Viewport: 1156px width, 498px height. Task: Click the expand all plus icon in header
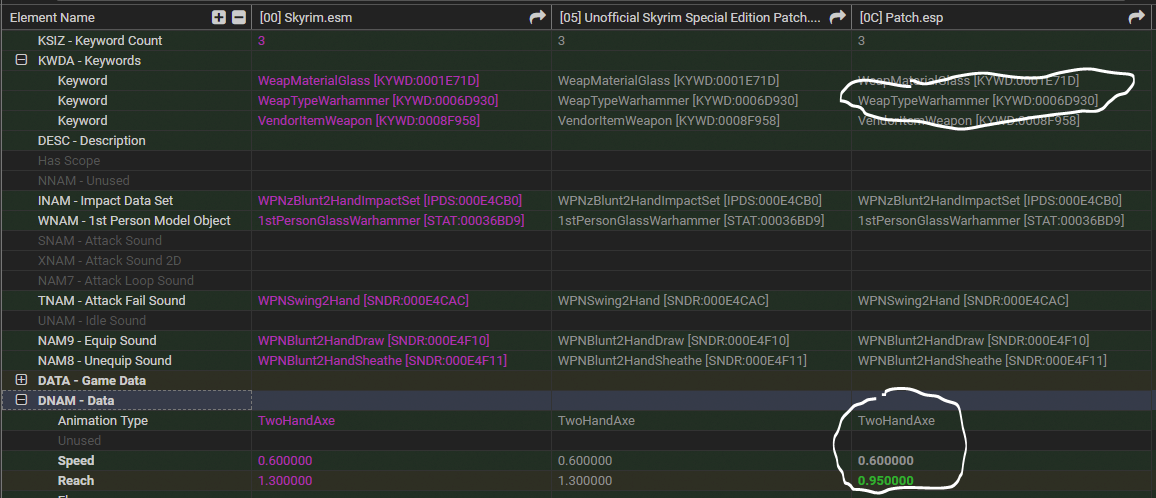(219, 17)
